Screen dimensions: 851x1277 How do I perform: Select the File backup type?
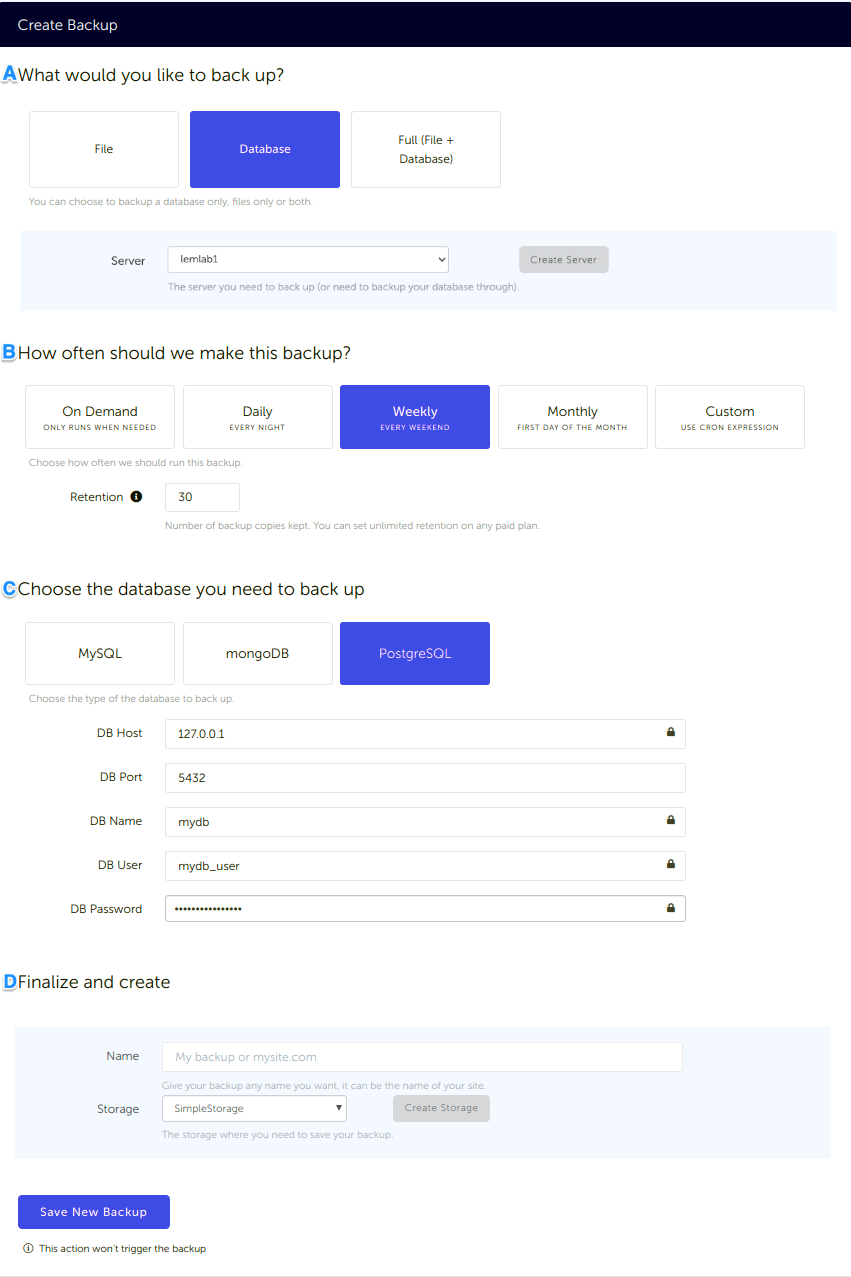point(103,148)
